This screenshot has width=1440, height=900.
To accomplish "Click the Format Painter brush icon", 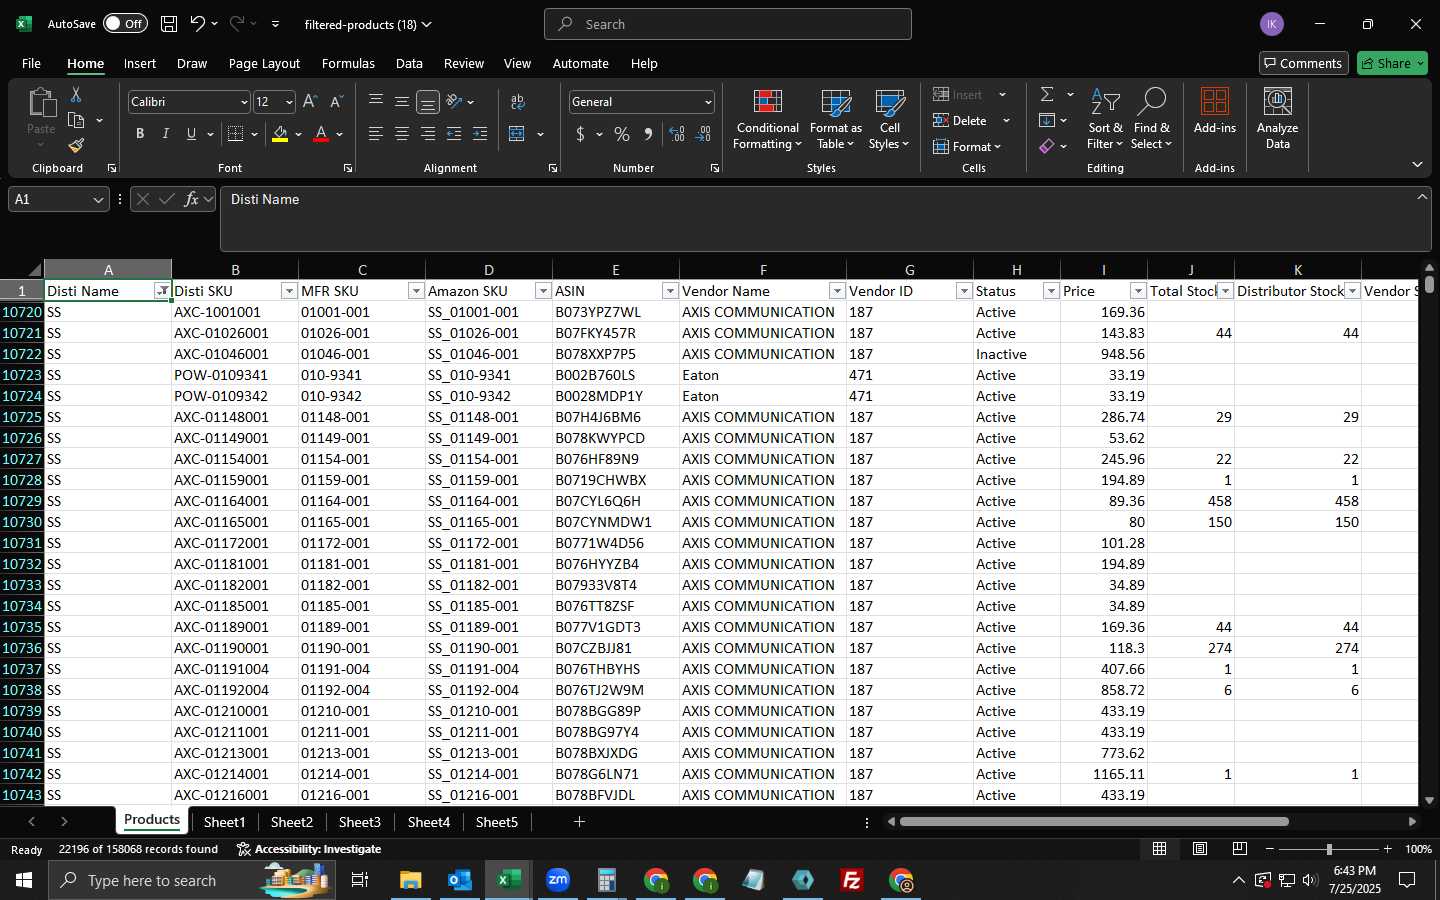I will [x=76, y=146].
